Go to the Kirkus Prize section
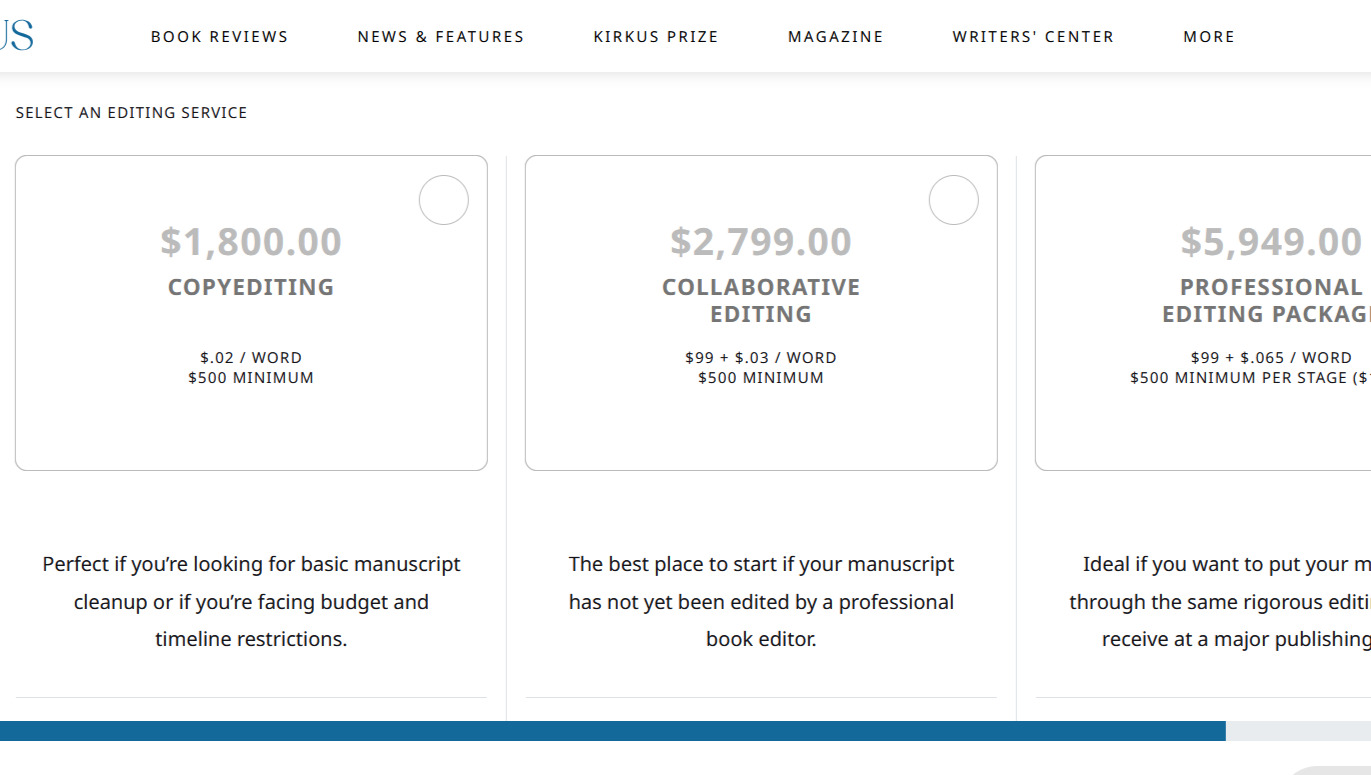The height and width of the screenshot is (775, 1371). click(655, 37)
